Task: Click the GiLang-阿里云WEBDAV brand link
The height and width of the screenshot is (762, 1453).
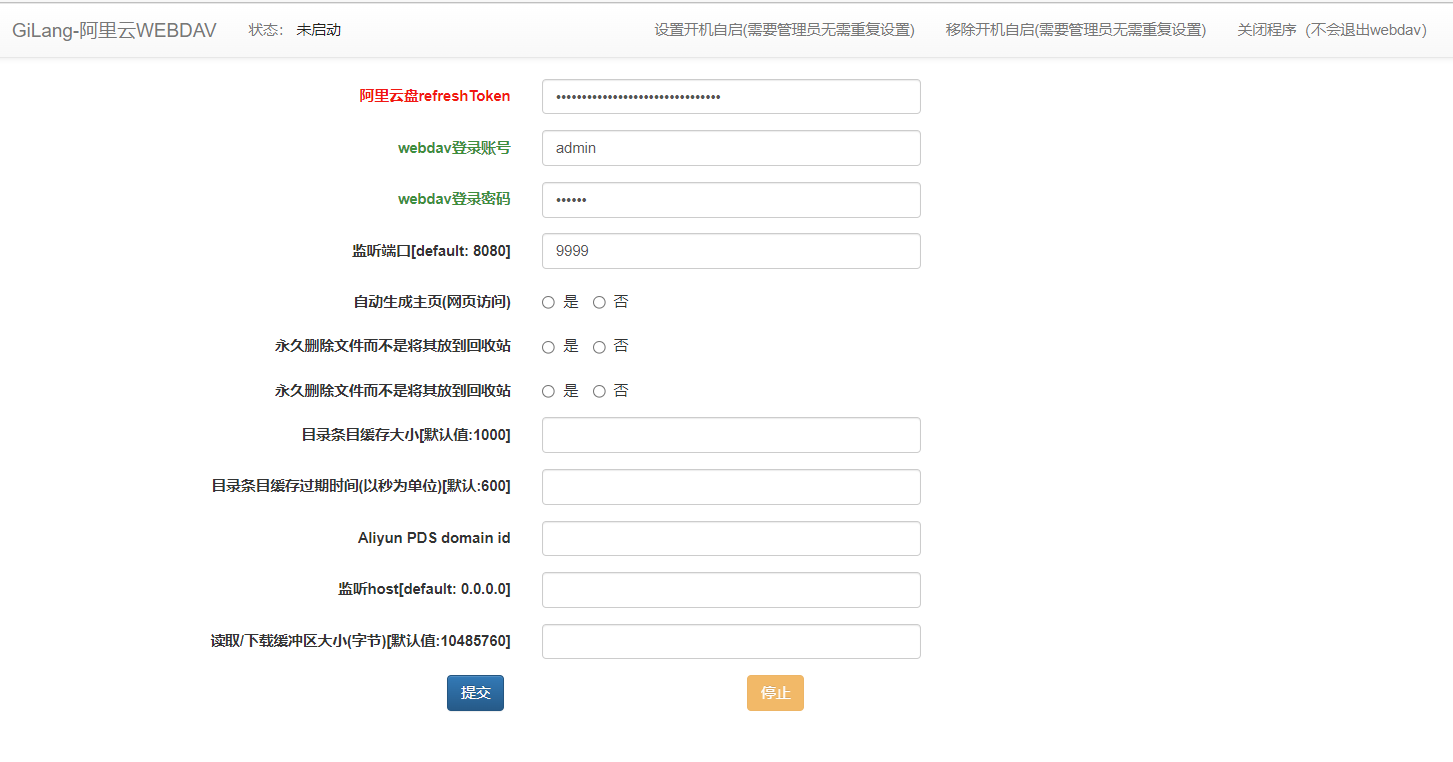Action: coord(114,30)
